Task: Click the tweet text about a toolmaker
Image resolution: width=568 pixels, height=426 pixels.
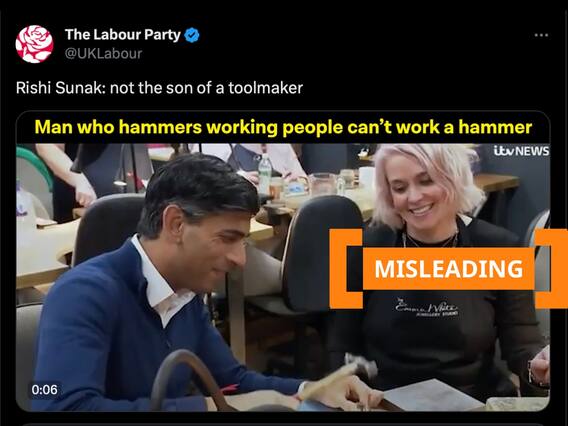Action: [159, 88]
